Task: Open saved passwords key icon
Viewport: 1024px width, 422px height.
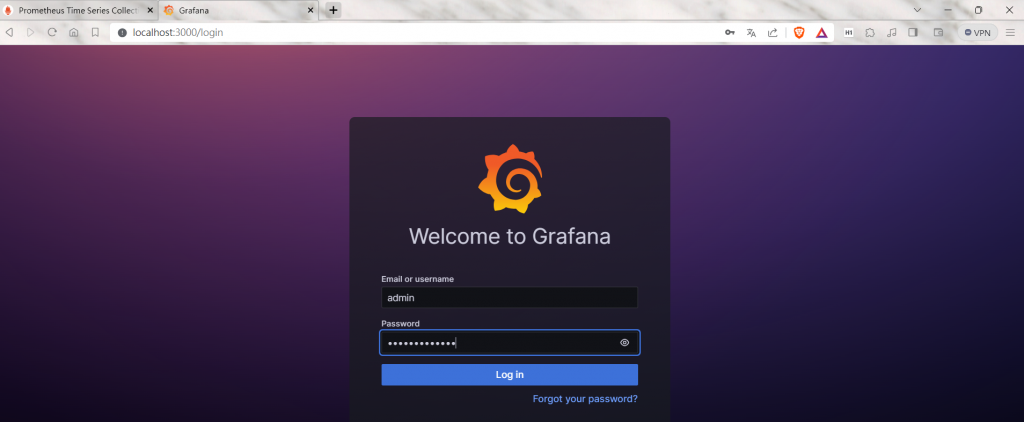Action: 729,32
